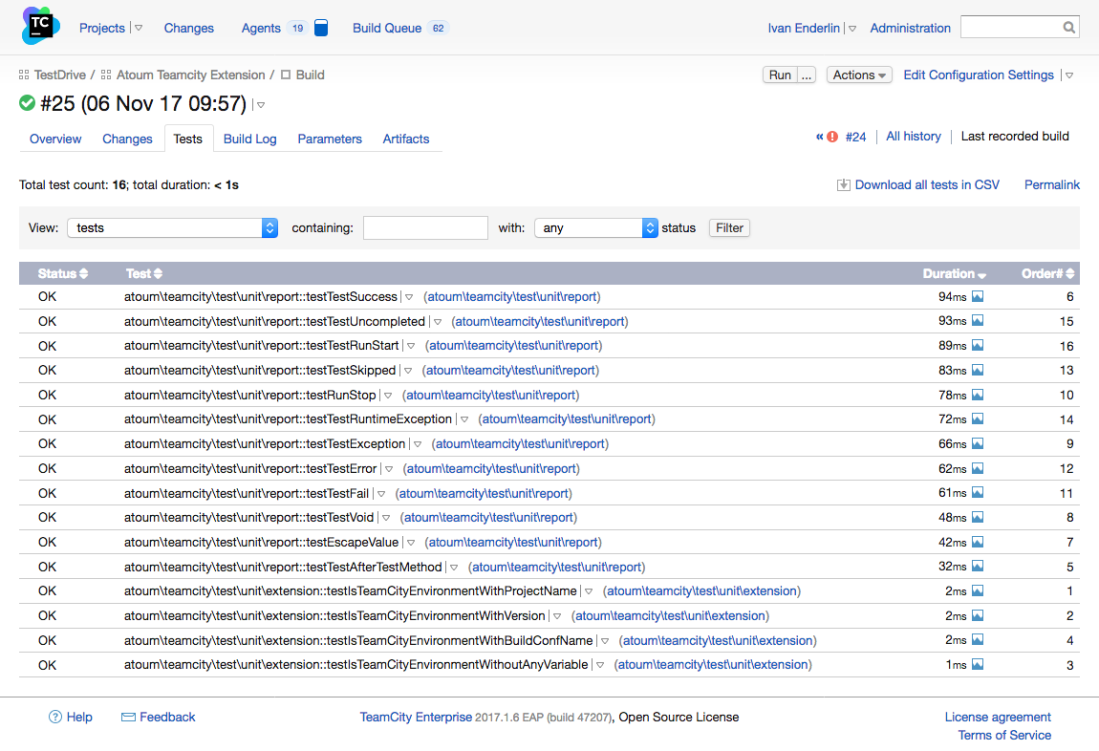The height and width of the screenshot is (751, 1099).
Task: Open duration graph icon for testRunStop
Action: coord(978,395)
